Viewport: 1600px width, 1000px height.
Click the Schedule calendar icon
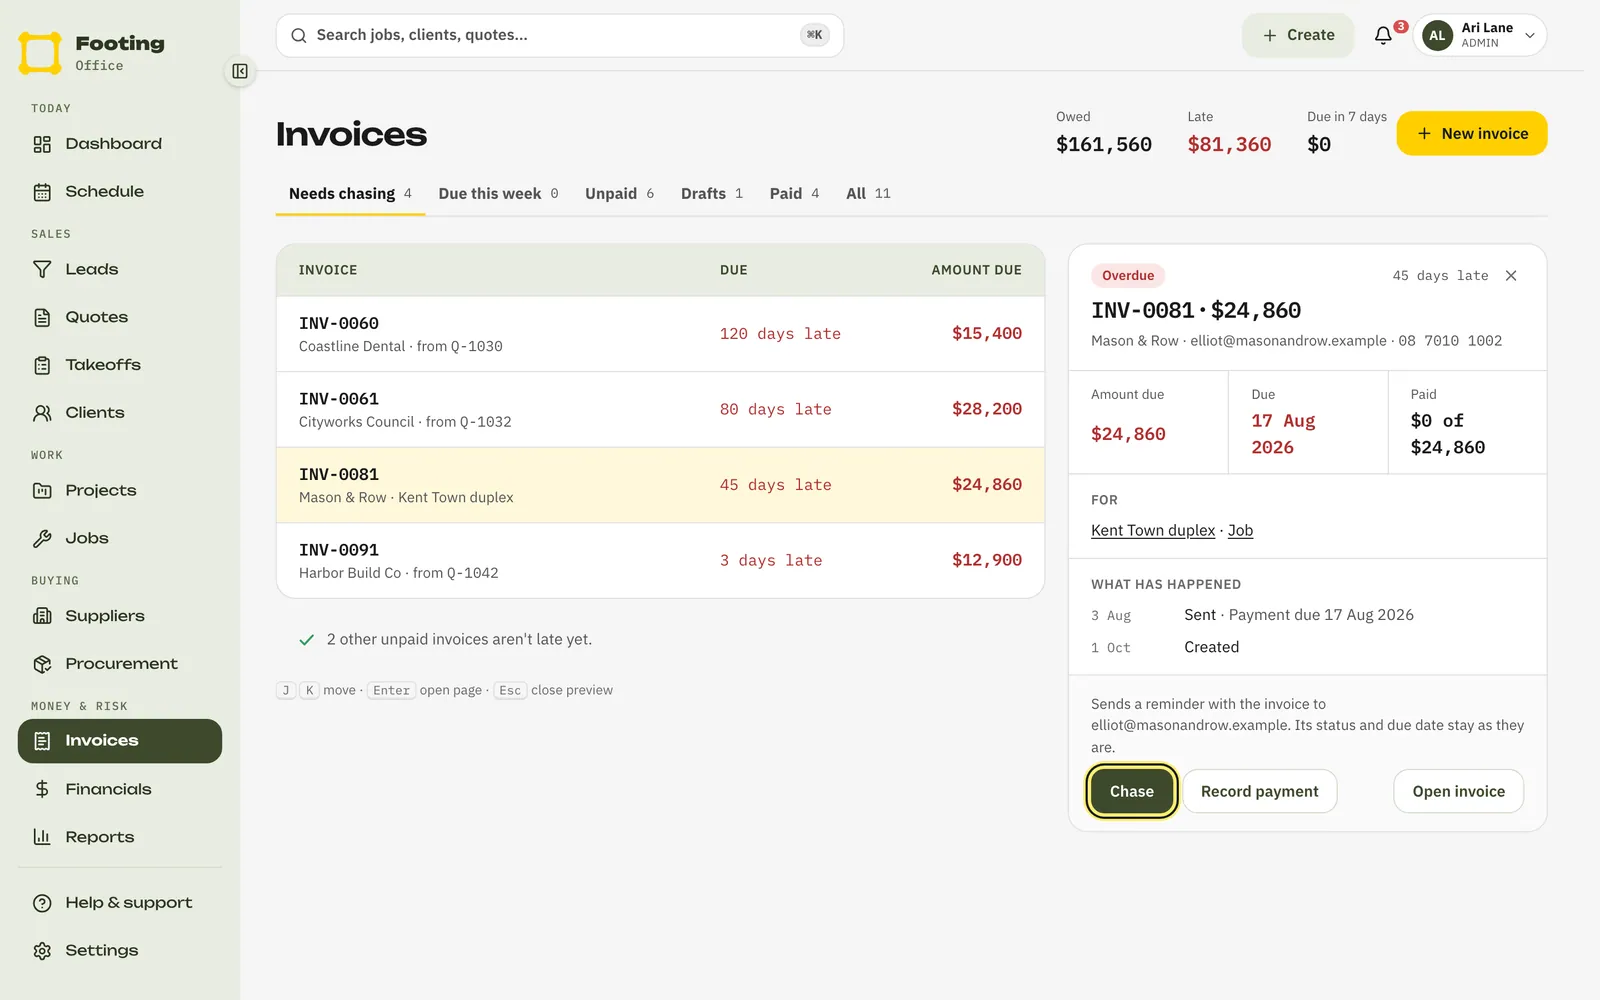42,192
